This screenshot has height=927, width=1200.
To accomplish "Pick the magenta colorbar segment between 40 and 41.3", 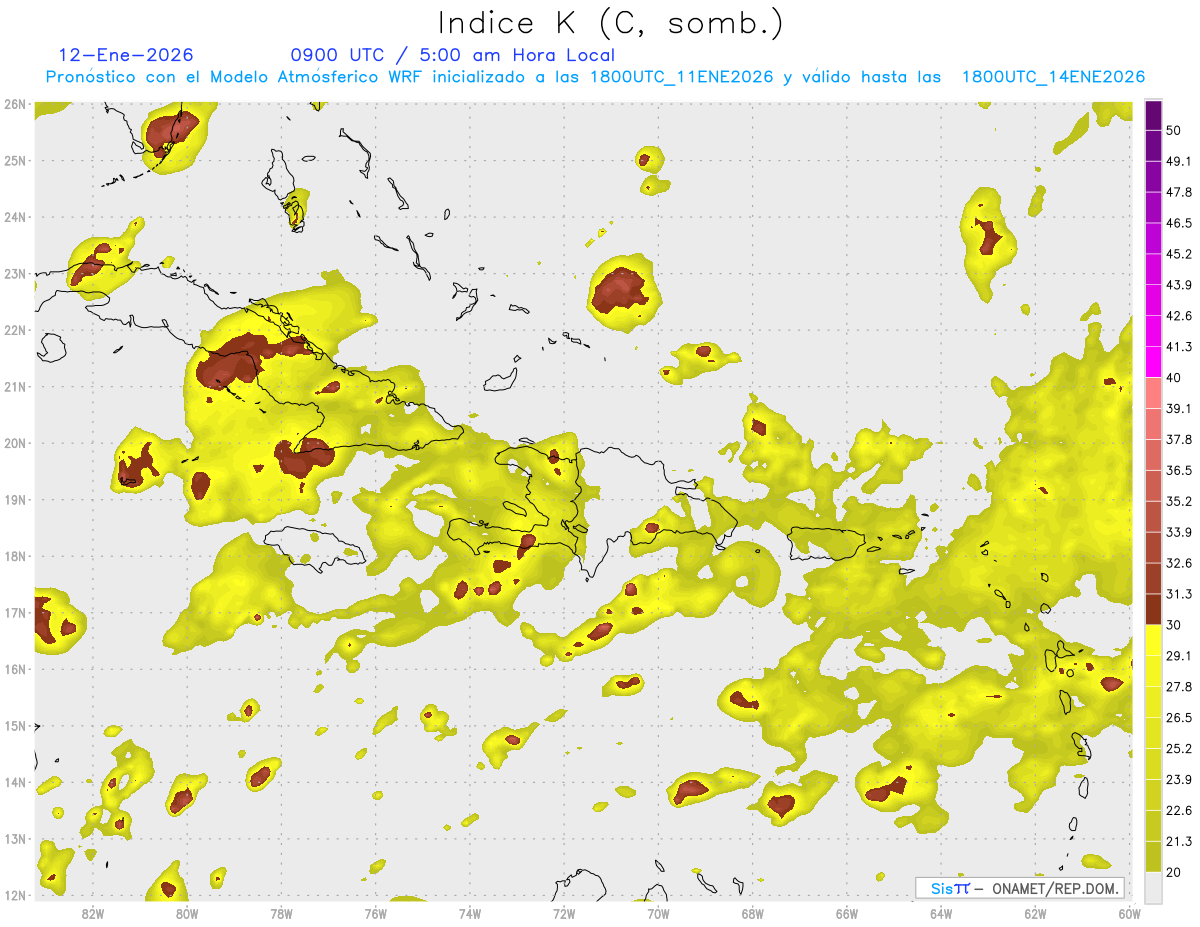I will click(x=1153, y=362).
